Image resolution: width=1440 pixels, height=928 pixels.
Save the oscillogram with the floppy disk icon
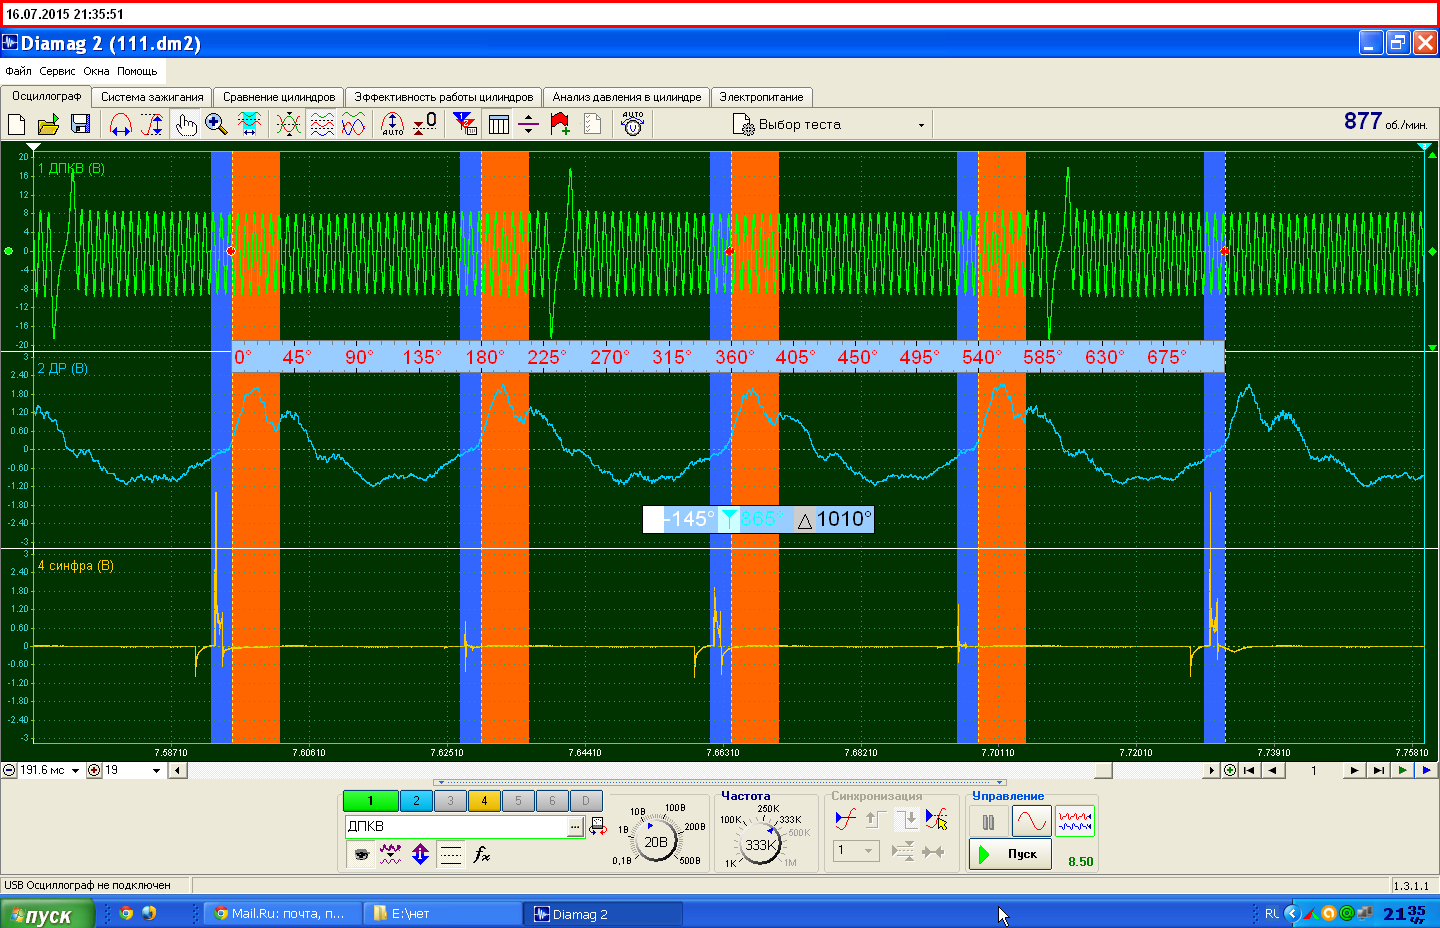click(x=81, y=124)
